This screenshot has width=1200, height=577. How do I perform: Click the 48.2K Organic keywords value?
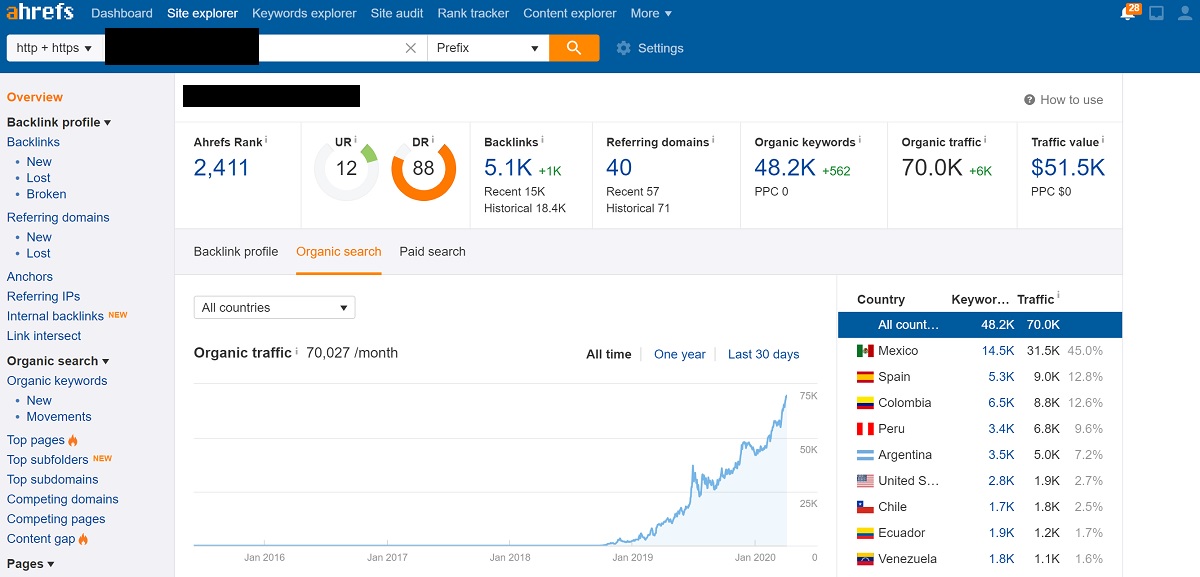[785, 168]
